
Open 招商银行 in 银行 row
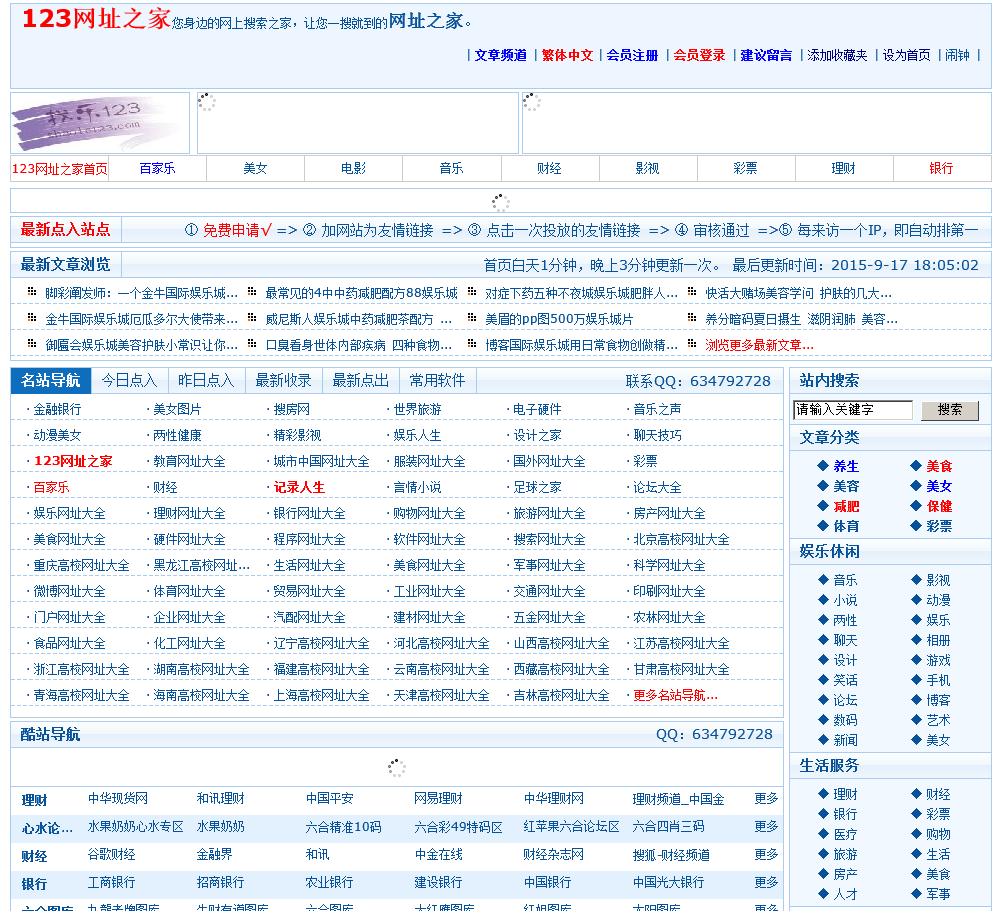(220, 883)
